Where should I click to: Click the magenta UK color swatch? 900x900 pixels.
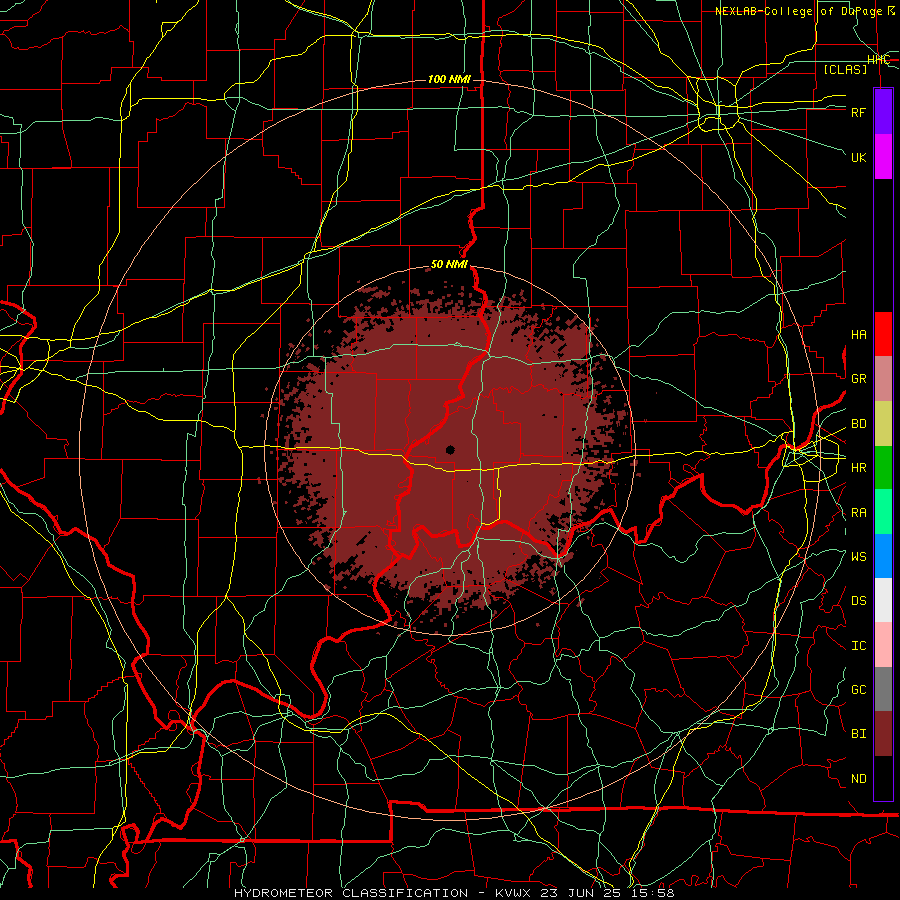click(x=883, y=157)
